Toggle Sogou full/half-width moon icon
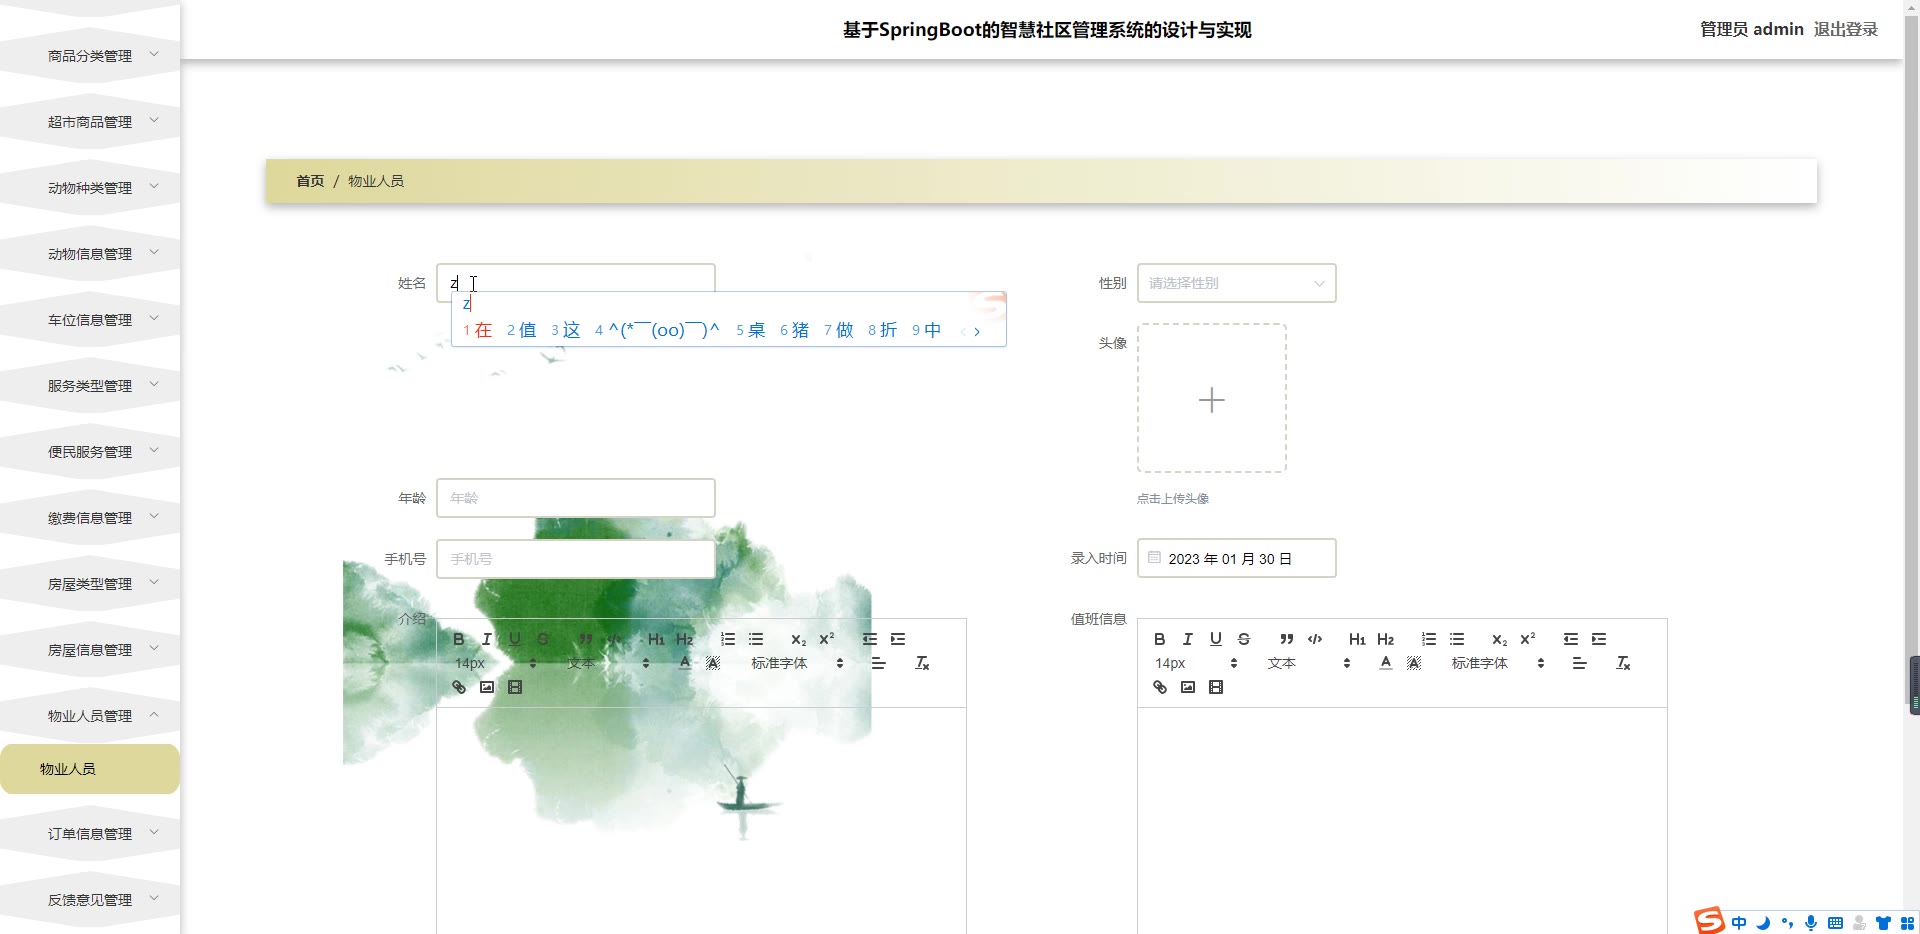This screenshot has width=1920, height=934. (1763, 923)
